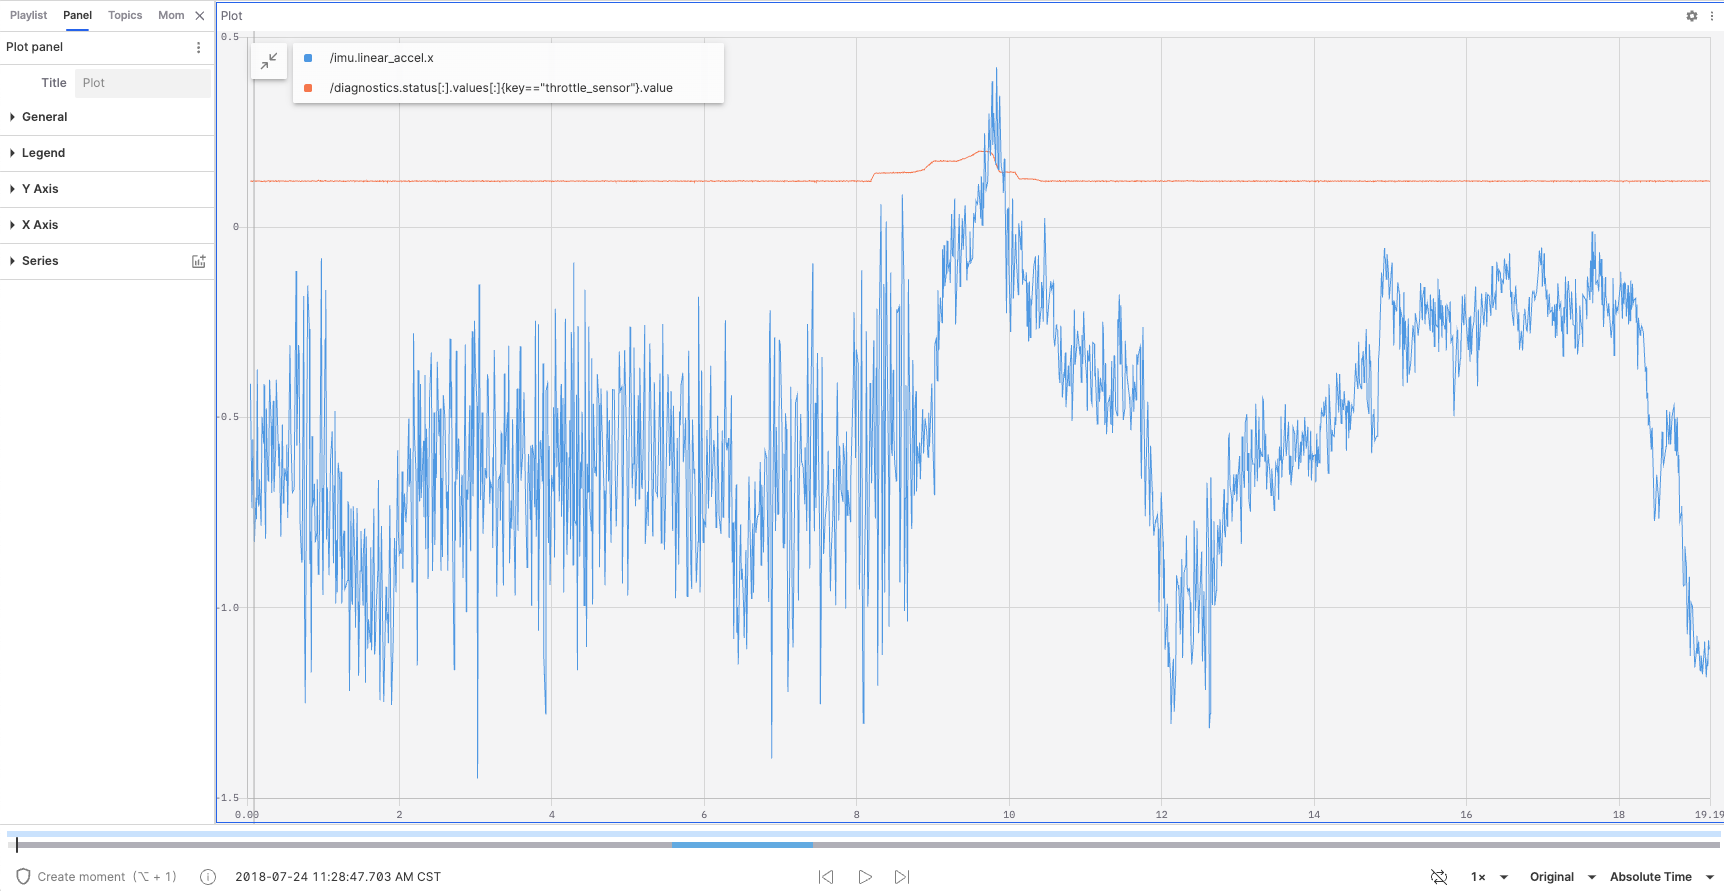Click the playback scrubber bar
Screen dimensions: 1724x891
pos(864,845)
